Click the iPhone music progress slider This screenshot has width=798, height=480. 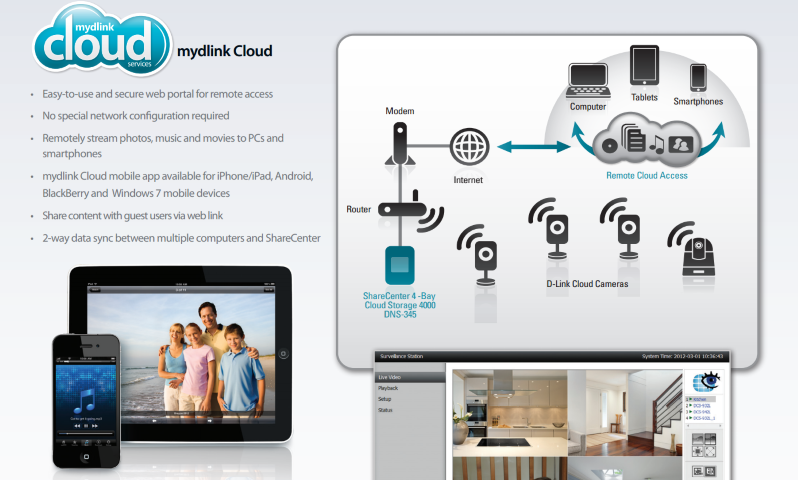tap(86, 433)
